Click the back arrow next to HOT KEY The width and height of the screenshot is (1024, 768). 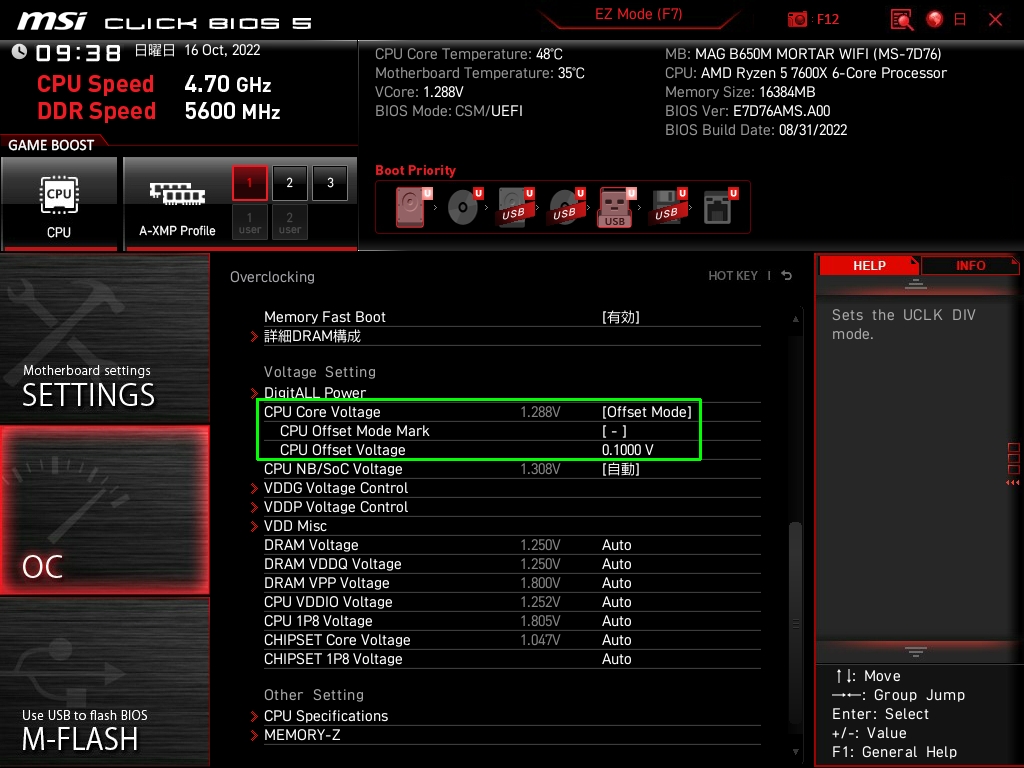(786, 276)
